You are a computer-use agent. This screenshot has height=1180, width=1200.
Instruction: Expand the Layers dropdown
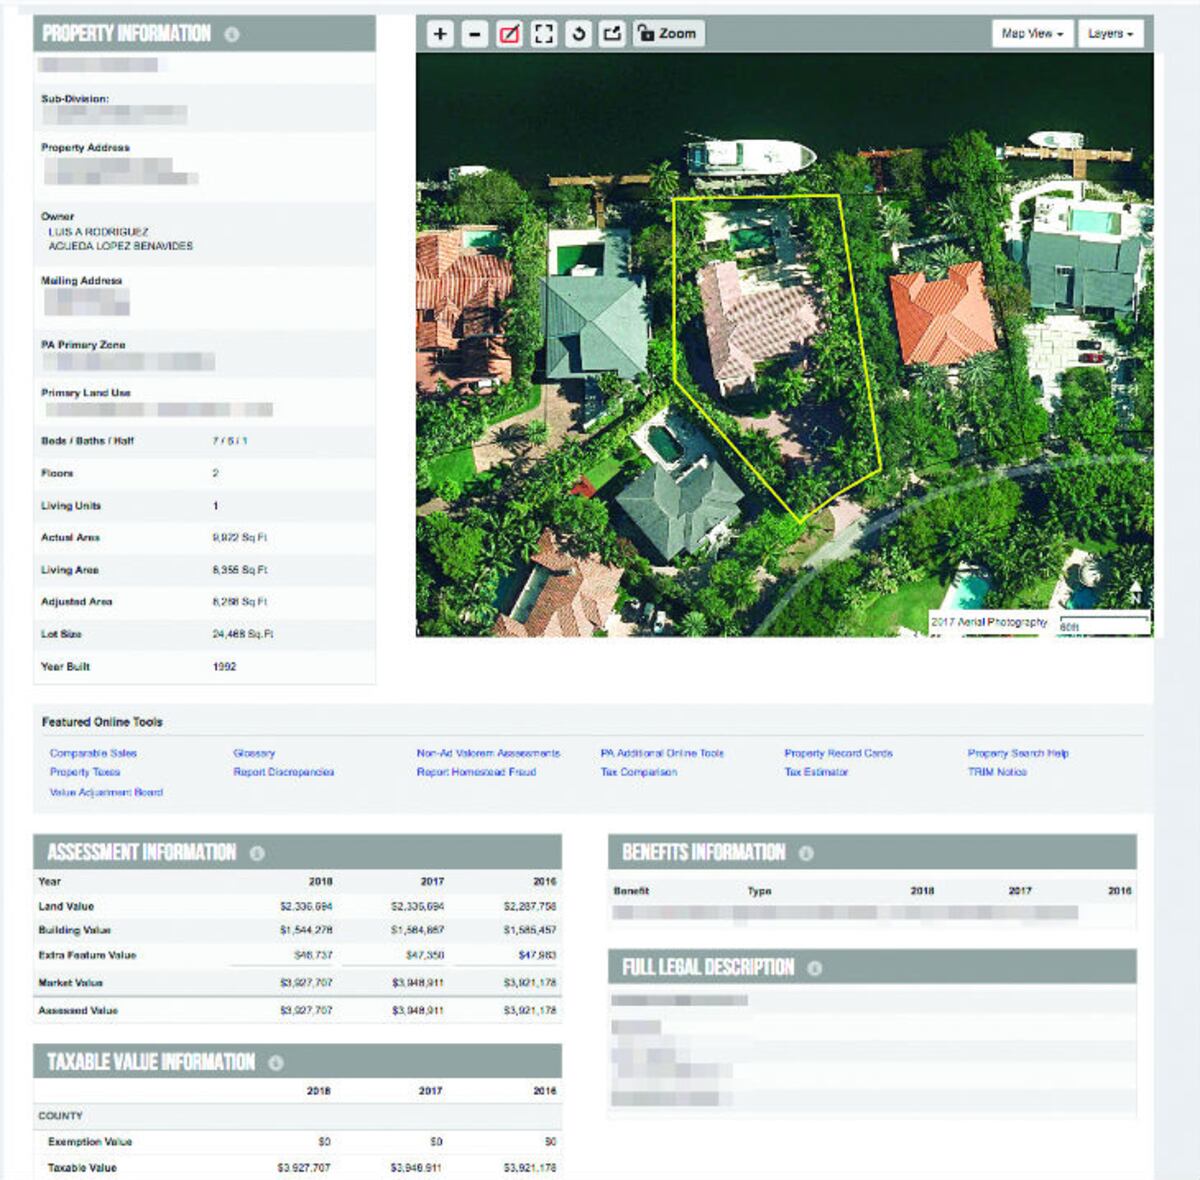[x=1110, y=34]
